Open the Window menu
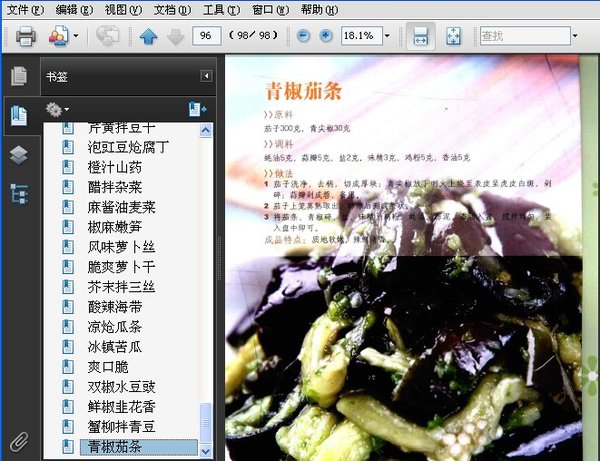The image size is (600, 461). pos(271,10)
